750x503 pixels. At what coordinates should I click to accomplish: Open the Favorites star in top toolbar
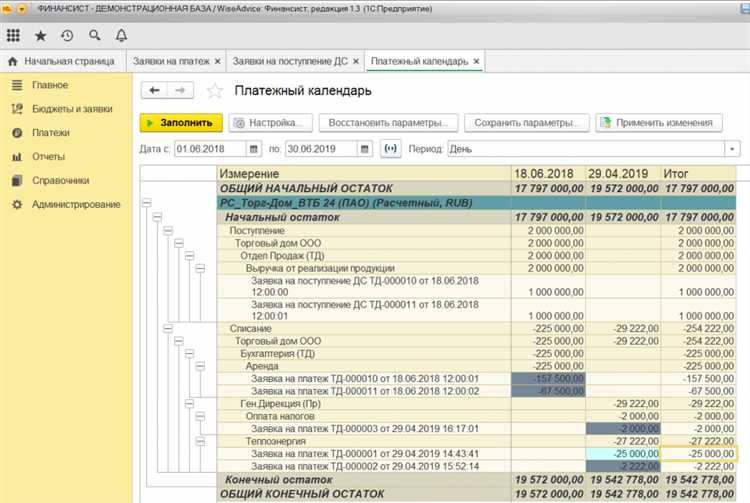40,35
